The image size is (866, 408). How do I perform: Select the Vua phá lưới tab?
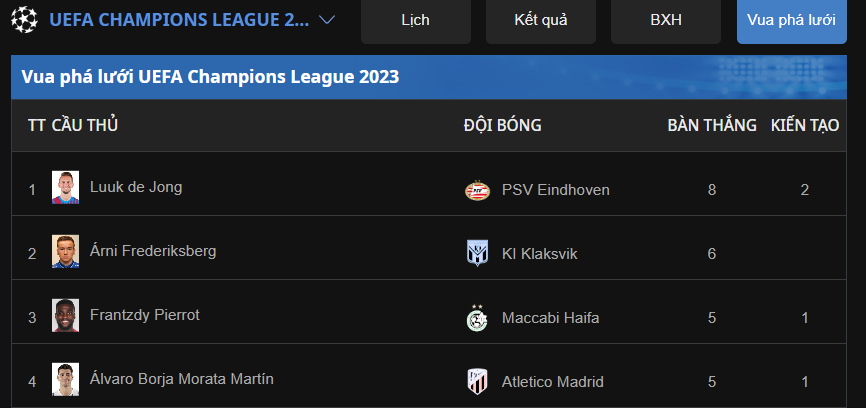pos(791,20)
